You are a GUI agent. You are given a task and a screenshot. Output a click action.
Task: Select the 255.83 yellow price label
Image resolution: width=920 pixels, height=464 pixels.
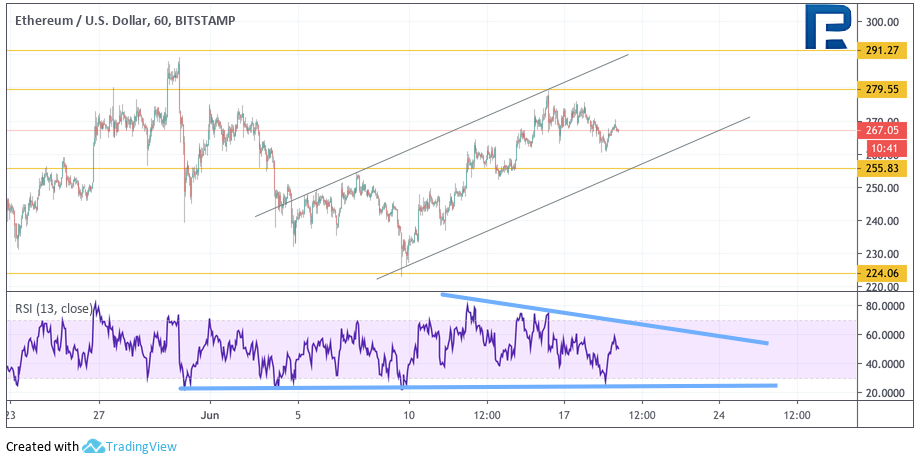(x=885, y=168)
